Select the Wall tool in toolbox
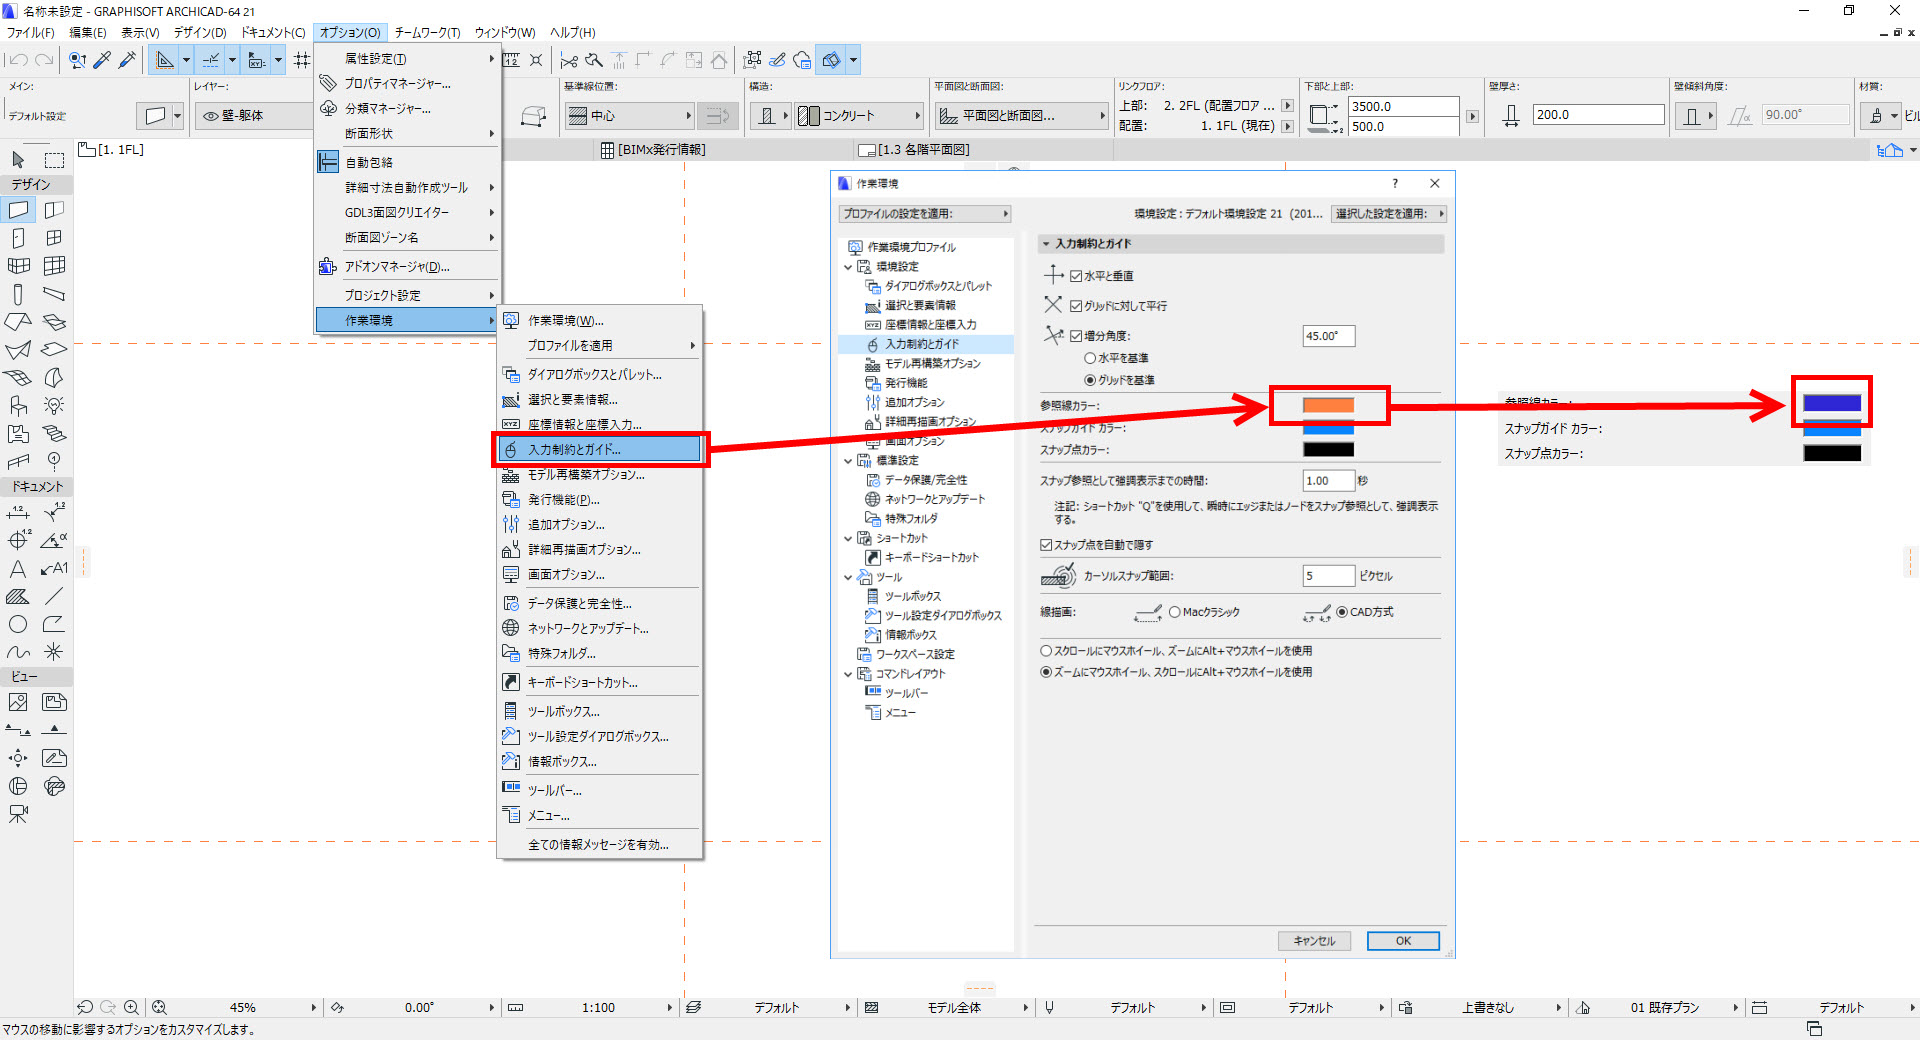 click(18, 210)
